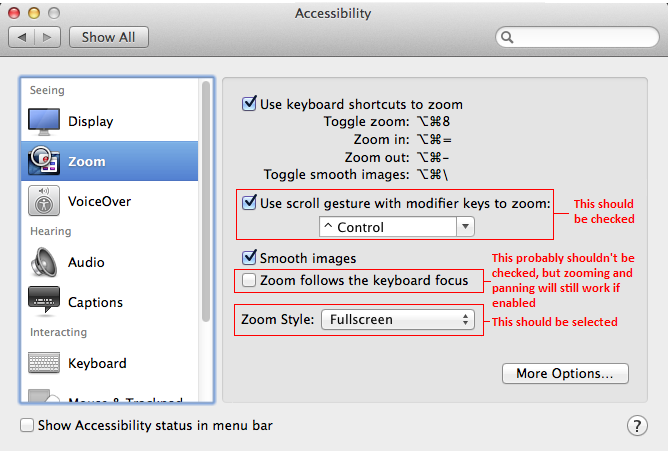Uncheck Use keyboard shortcuts to zoom
Image resolution: width=668 pixels, height=451 pixels.
[x=249, y=103]
